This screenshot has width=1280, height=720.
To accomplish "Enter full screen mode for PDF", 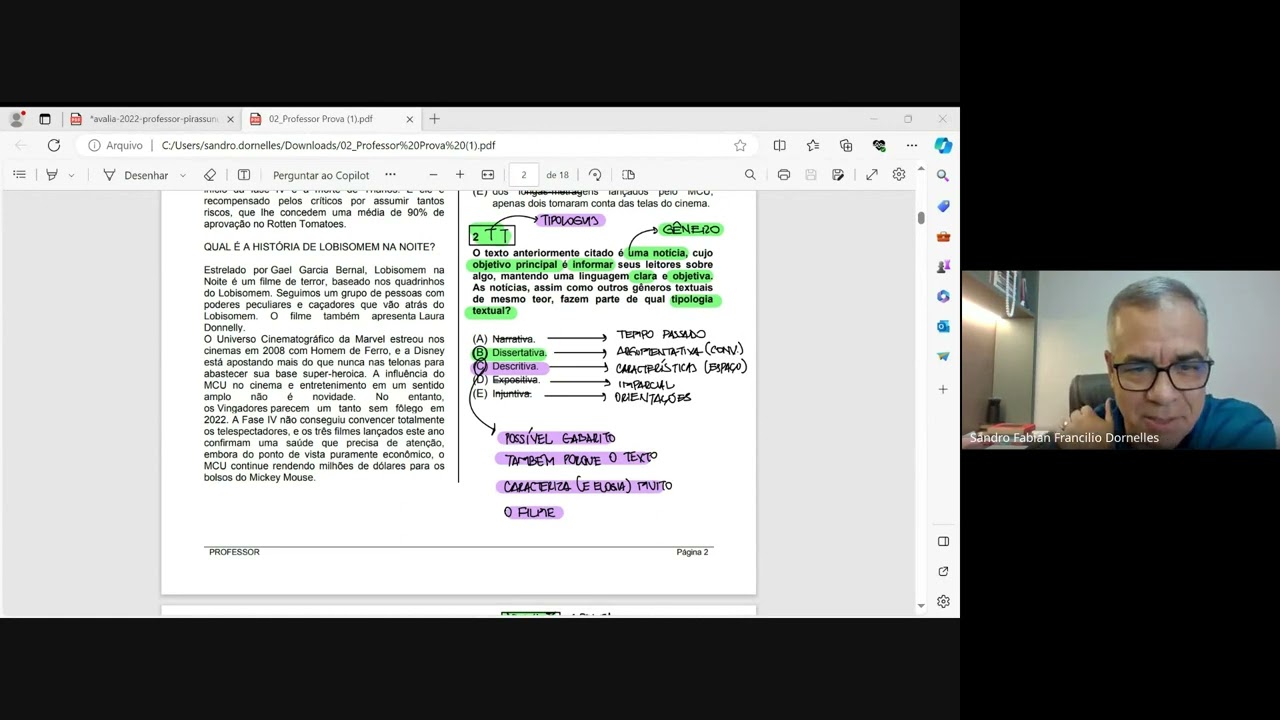I will [872, 175].
